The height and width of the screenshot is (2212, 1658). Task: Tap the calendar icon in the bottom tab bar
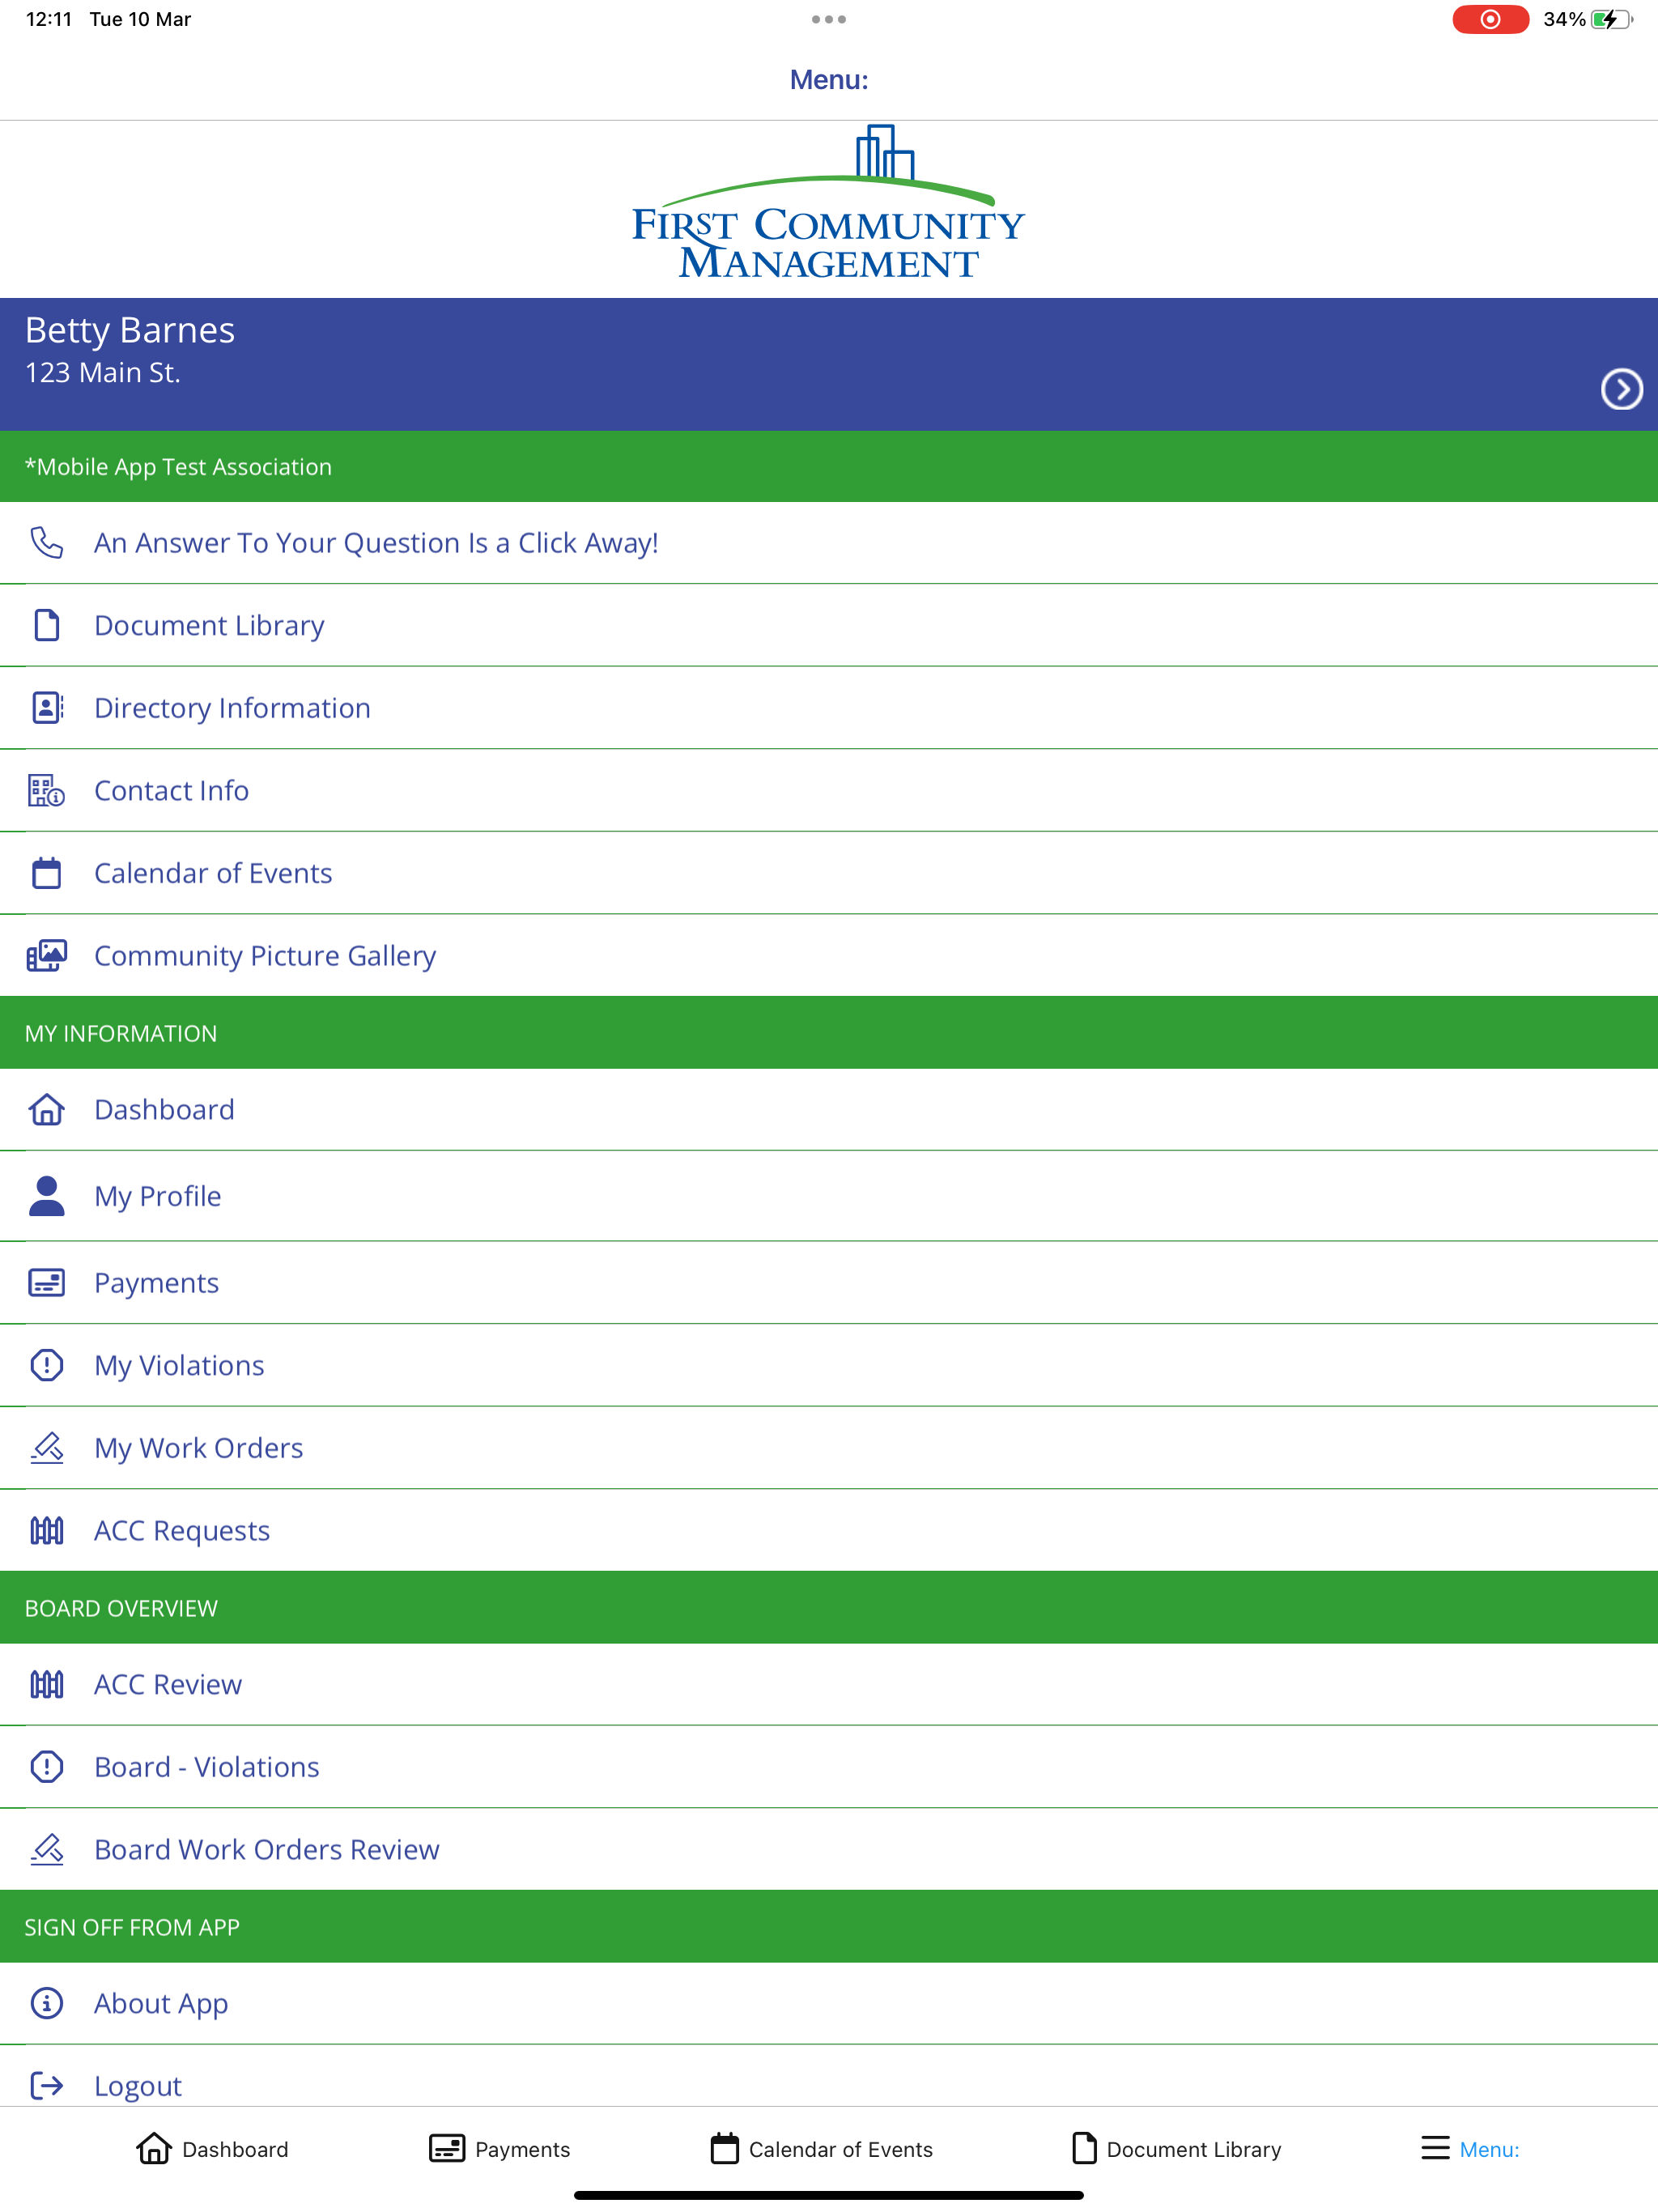tap(724, 2148)
